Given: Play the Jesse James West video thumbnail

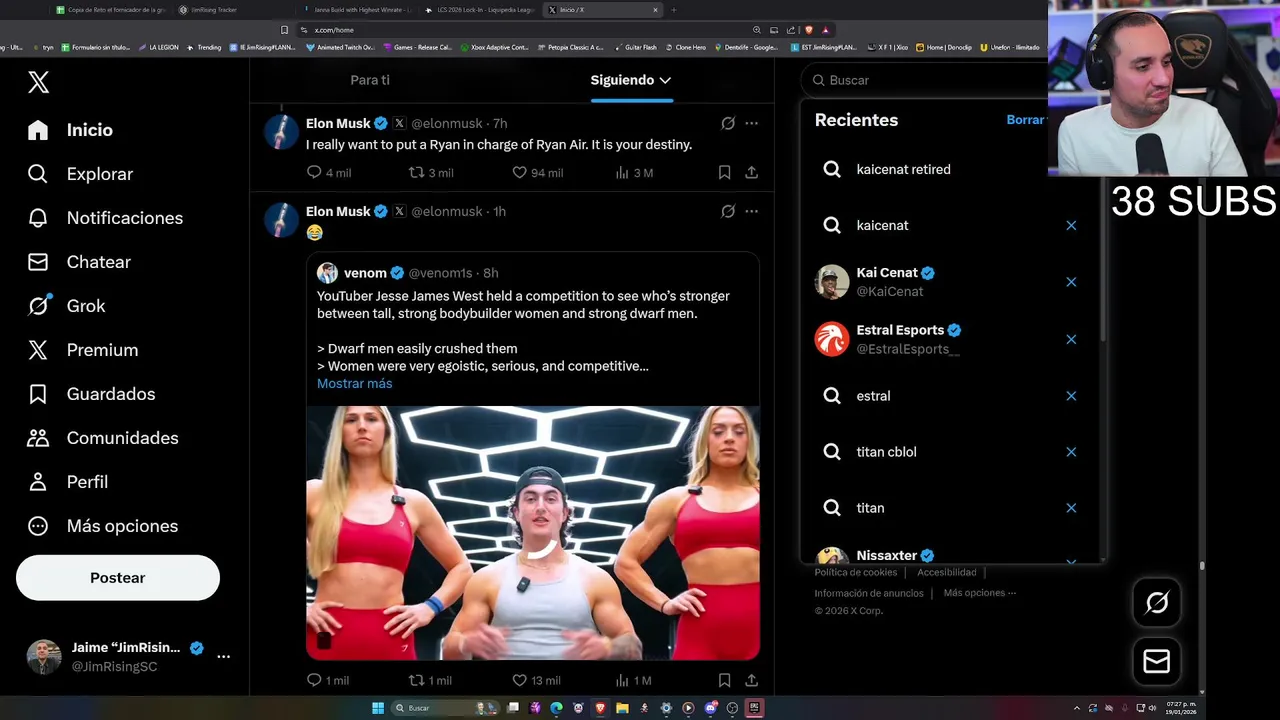Looking at the screenshot, I should pos(533,532).
